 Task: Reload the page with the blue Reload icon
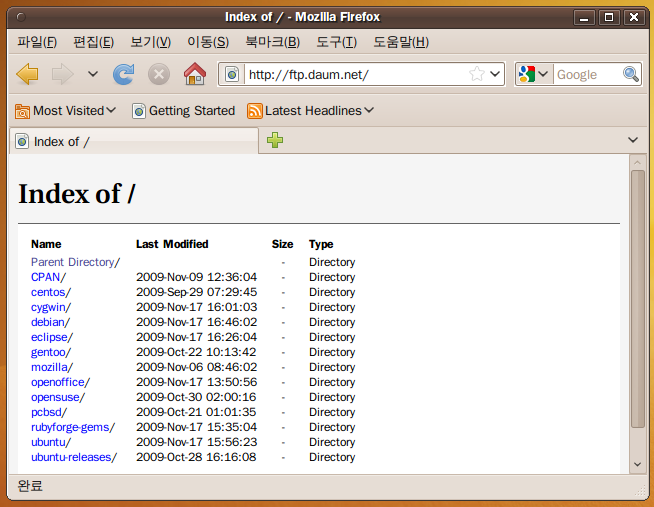click(124, 75)
